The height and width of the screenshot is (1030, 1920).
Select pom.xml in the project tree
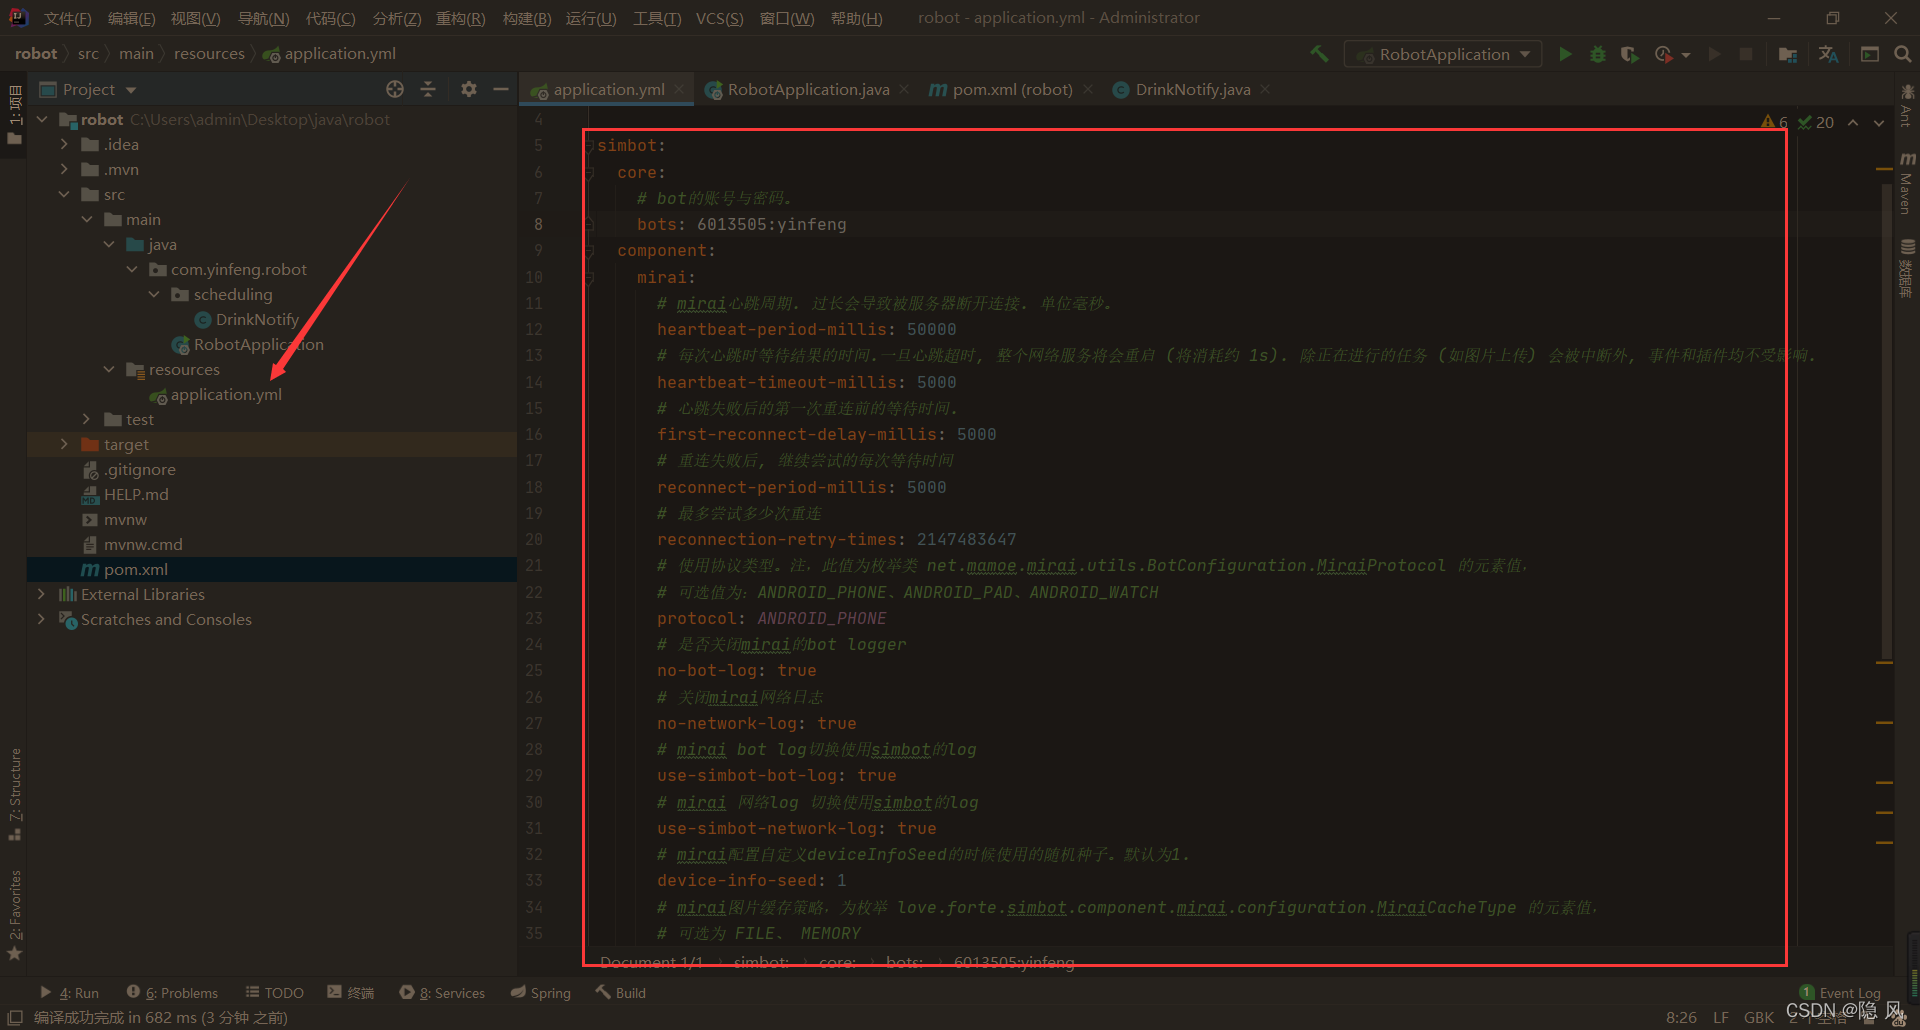coord(135,569)
